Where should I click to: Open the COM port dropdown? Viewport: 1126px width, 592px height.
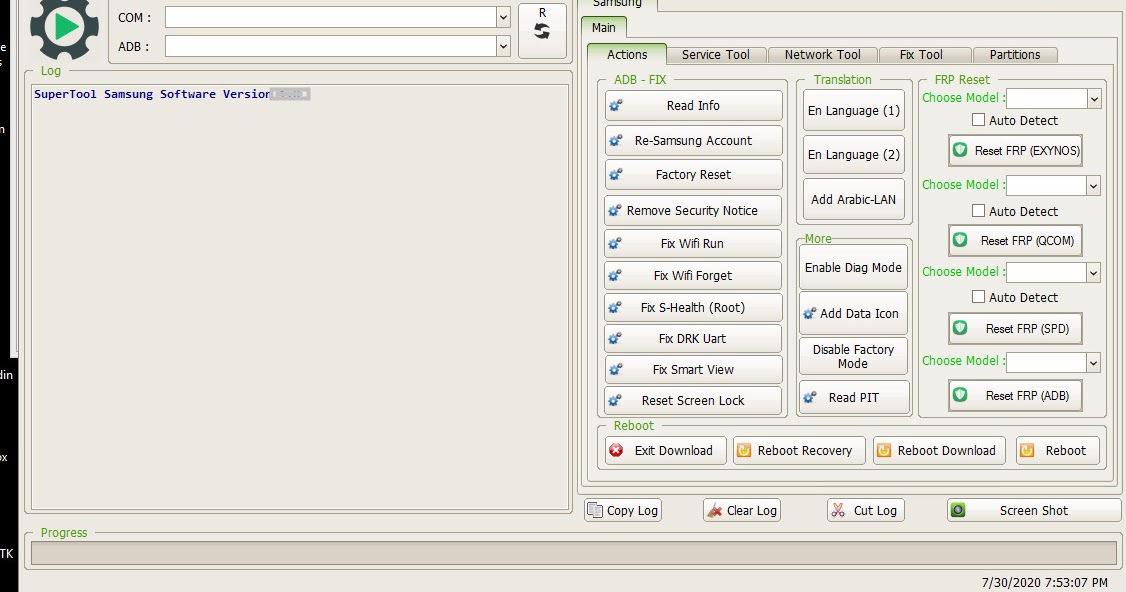pos(503,17)
